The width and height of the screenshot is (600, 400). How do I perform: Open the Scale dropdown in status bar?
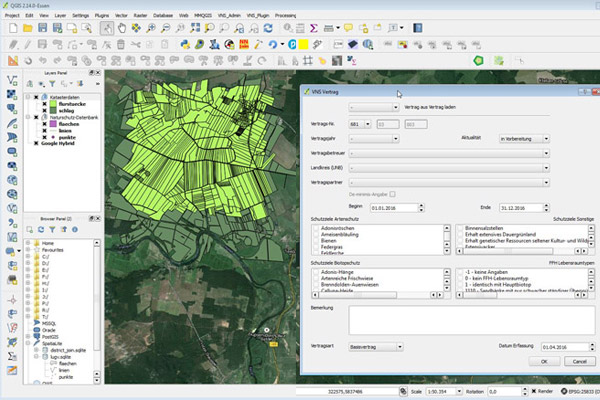tap(459, 391)
